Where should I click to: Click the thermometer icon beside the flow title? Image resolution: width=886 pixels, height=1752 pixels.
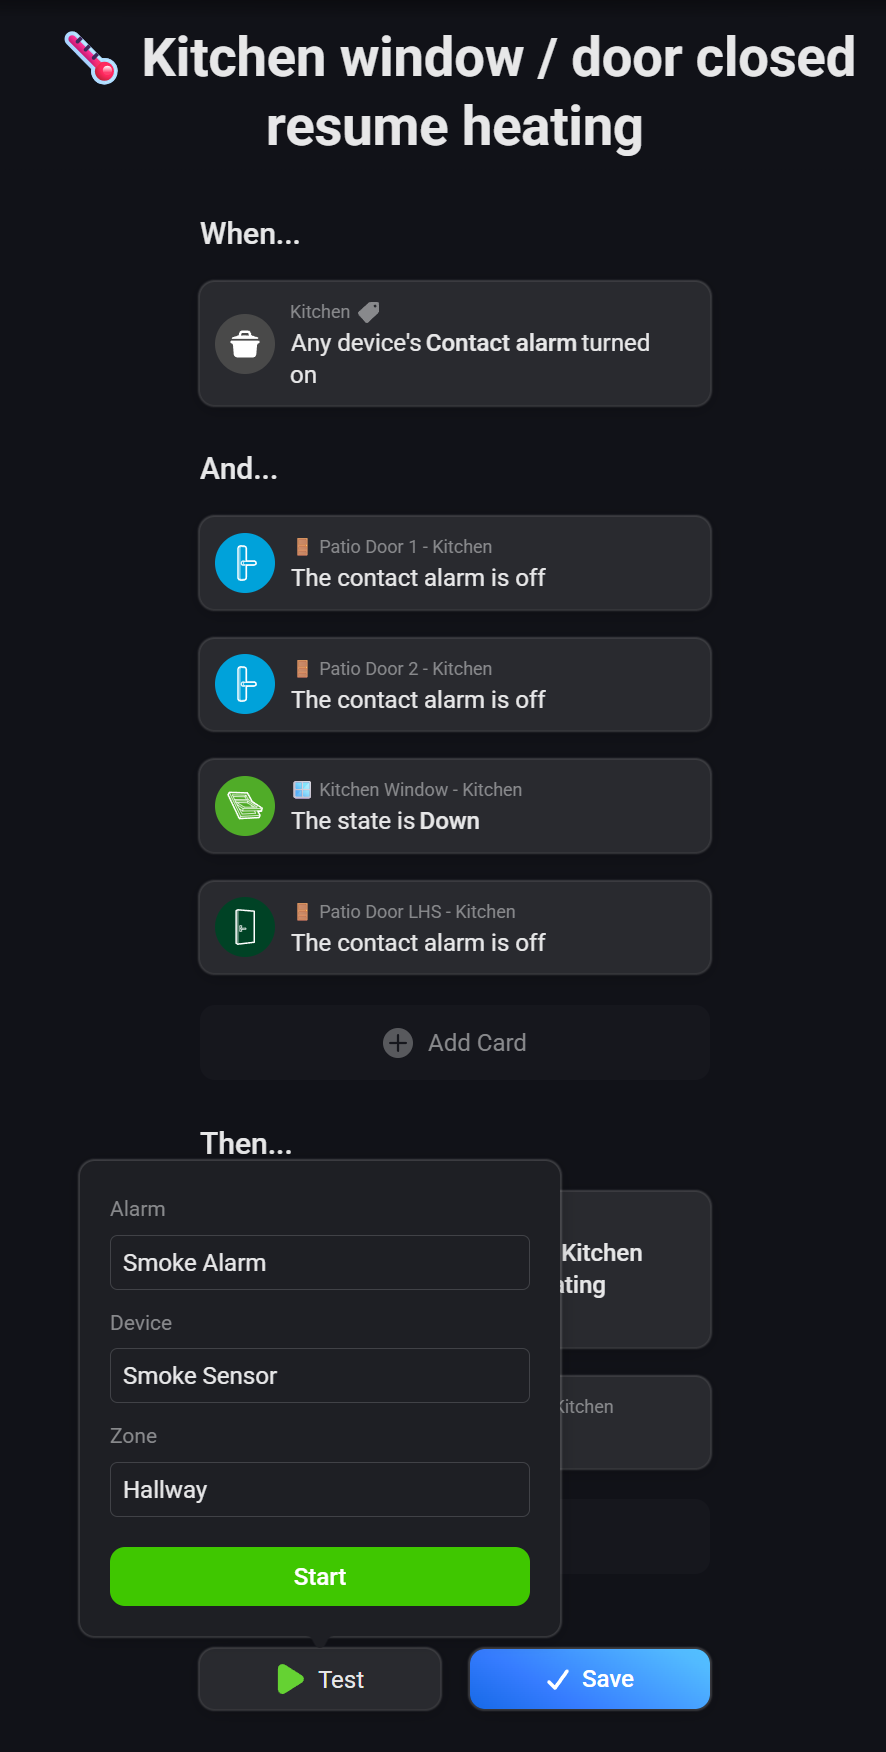91,58
